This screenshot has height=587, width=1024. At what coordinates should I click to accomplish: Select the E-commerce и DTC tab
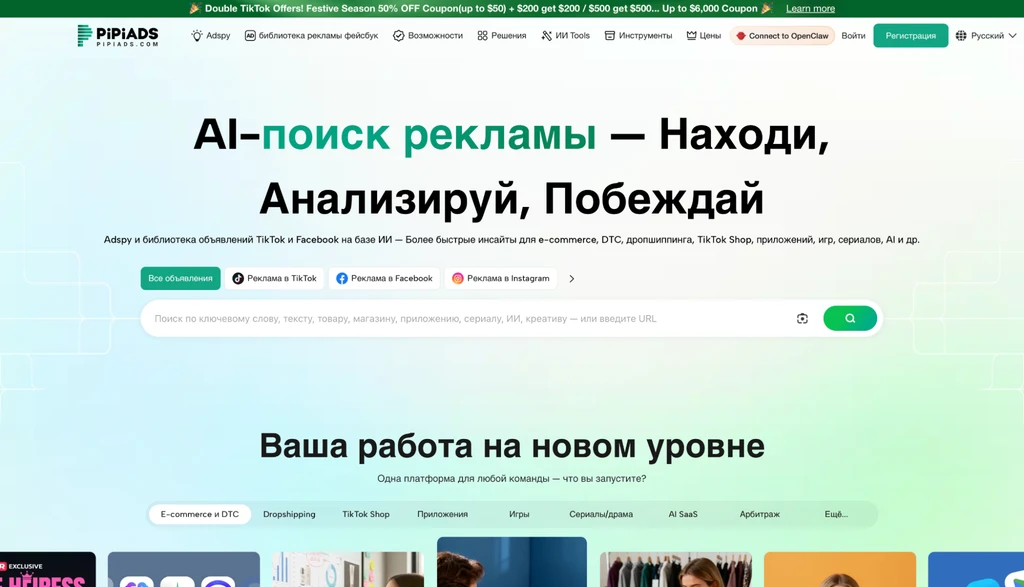200,515
